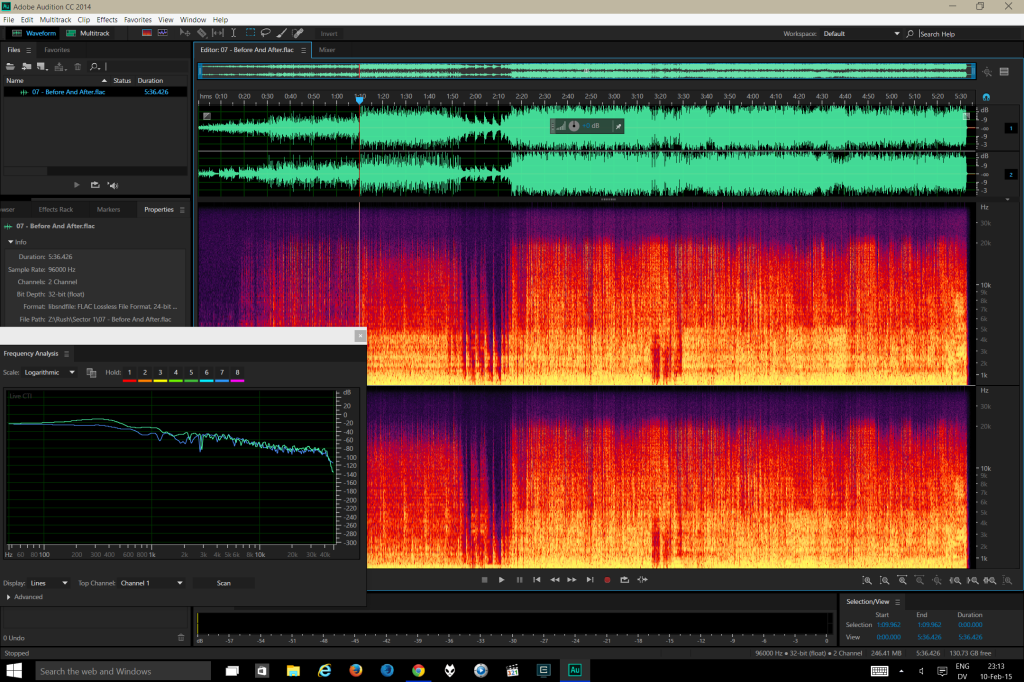Select the Lasso Selection tool
Image resolution: width=1024 pixels, height=682 pixels.
click(x=267, y=33)
